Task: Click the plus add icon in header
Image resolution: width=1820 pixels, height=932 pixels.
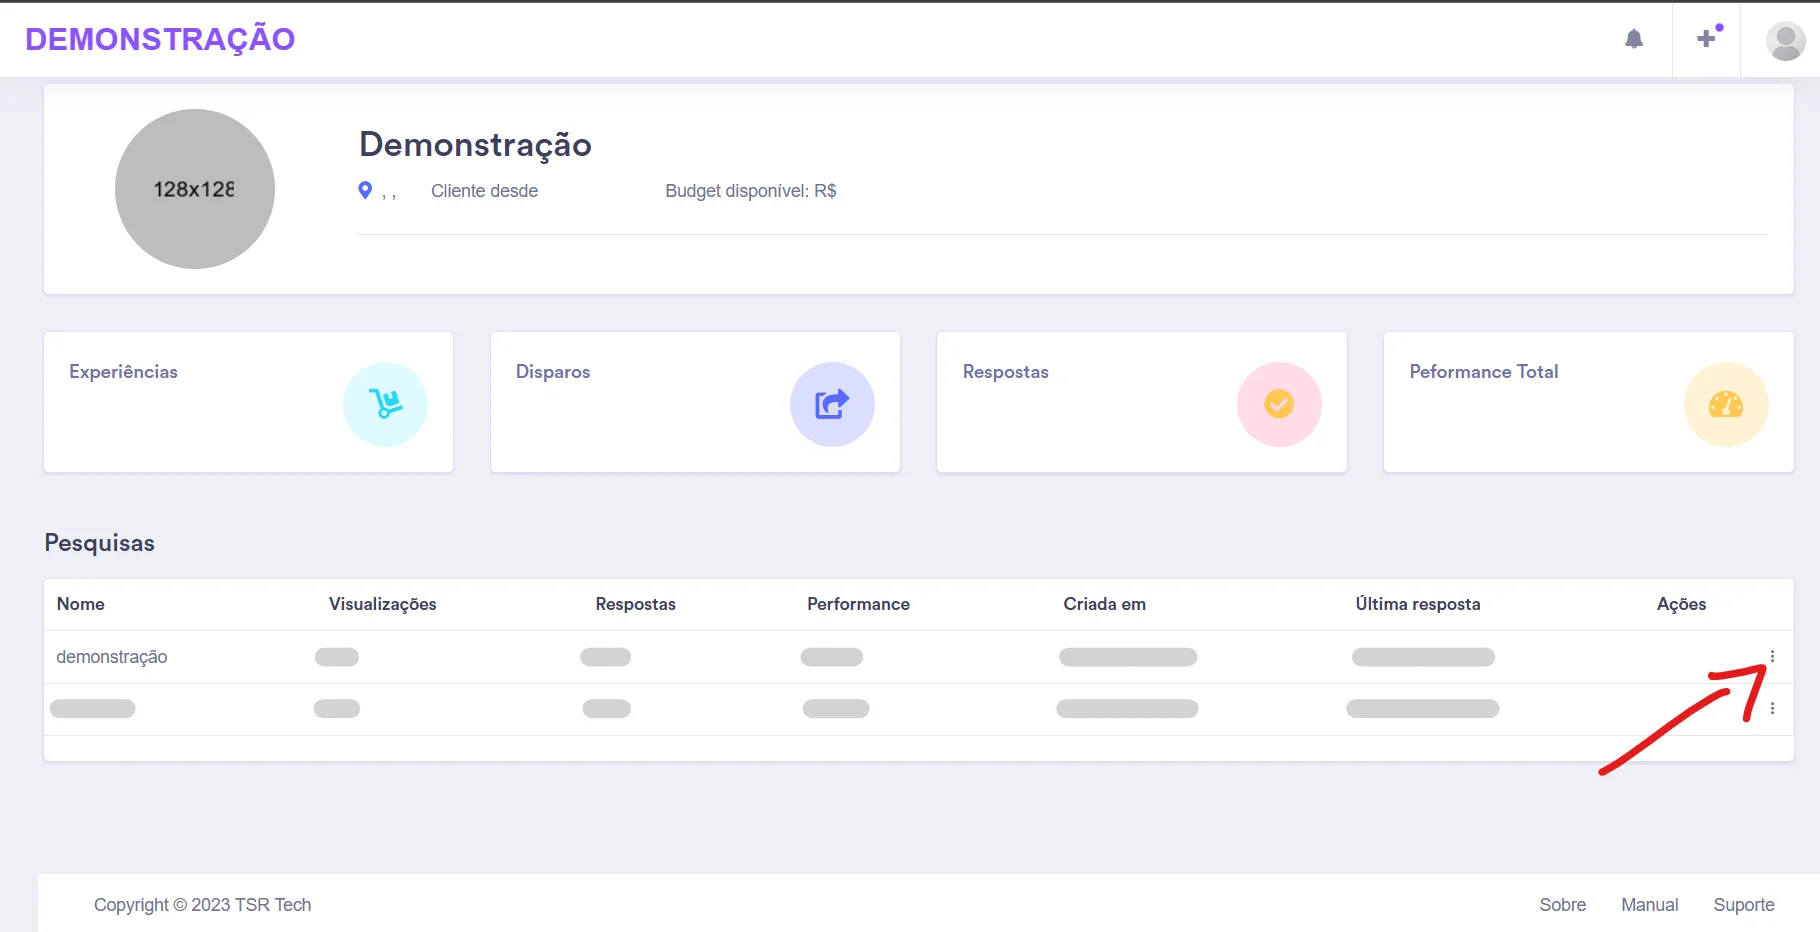Action: pyautogui.click(x=1708, y=38)
